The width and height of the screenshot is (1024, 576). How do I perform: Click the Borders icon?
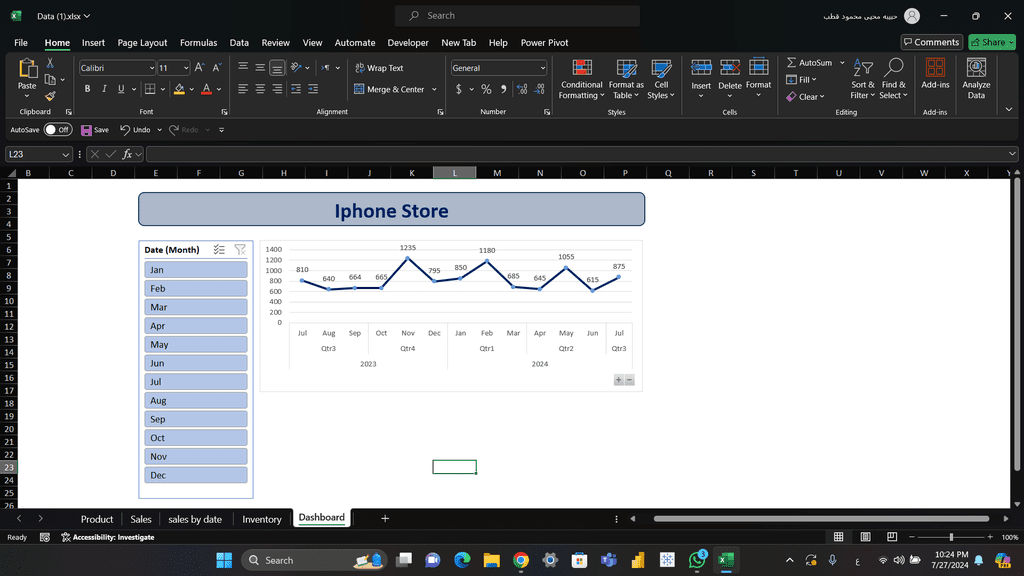[150, 89]
